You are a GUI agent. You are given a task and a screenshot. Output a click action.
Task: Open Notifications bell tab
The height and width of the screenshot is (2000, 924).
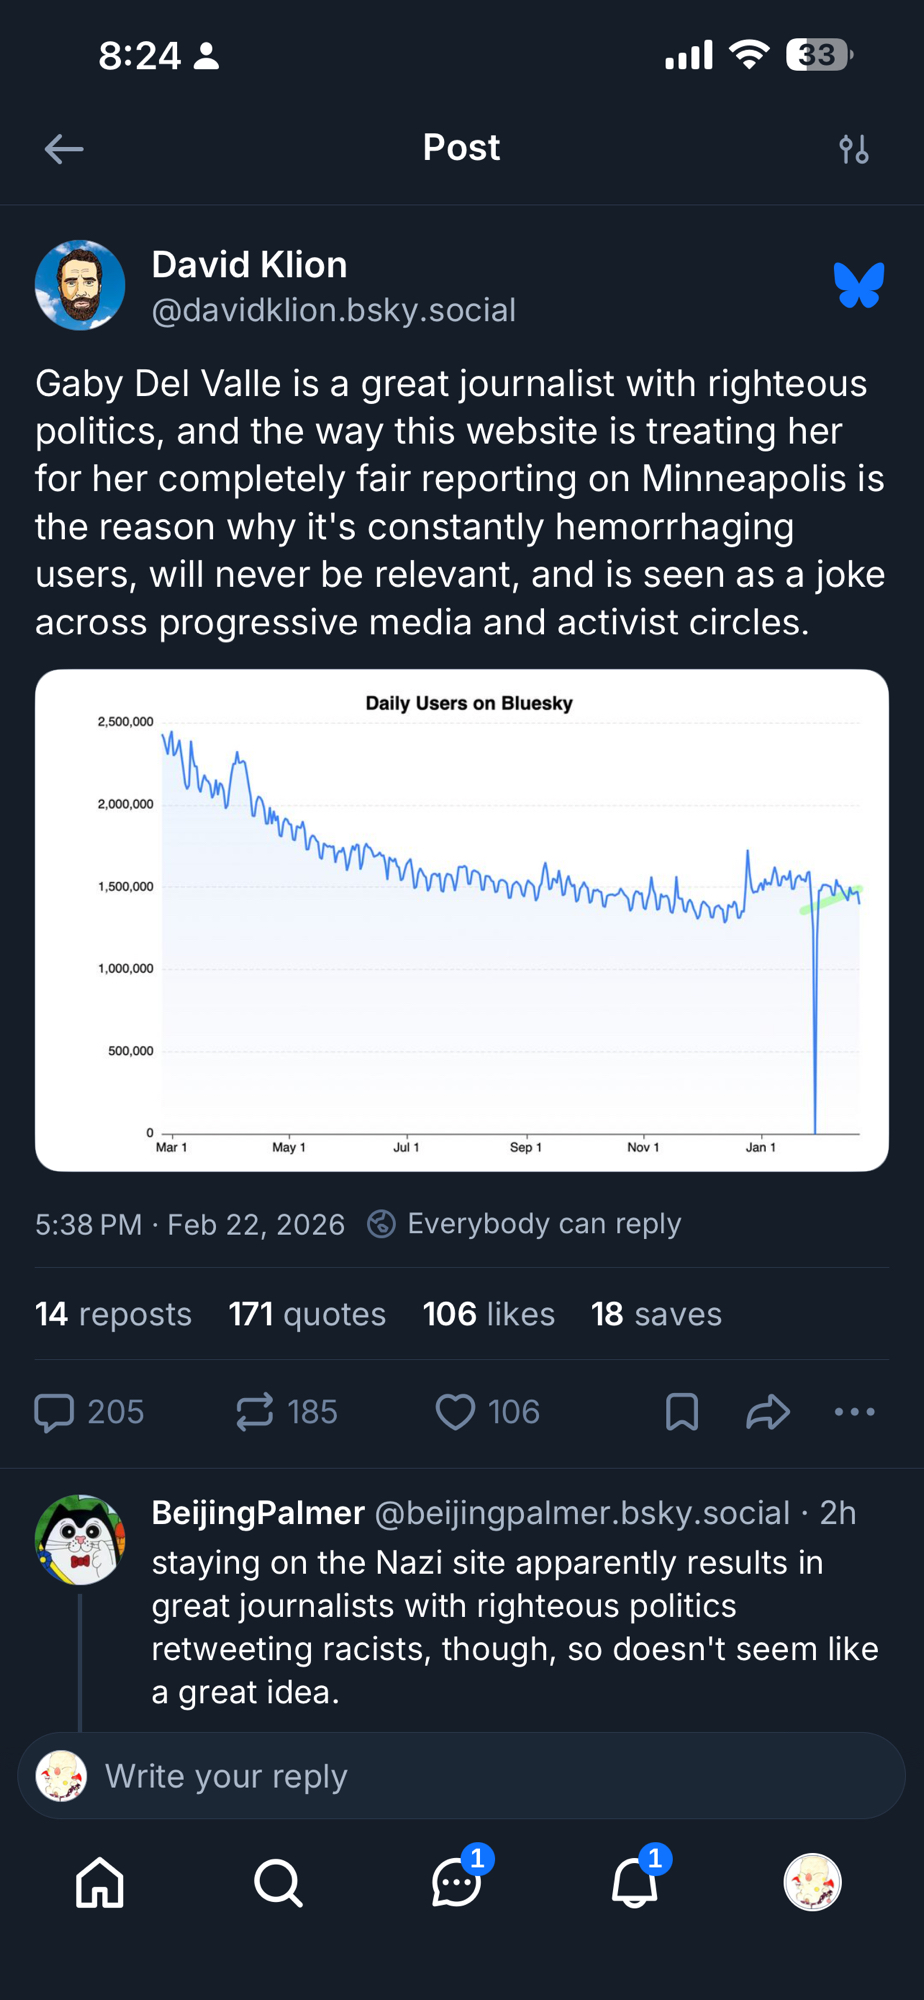tap(634, 1883)
